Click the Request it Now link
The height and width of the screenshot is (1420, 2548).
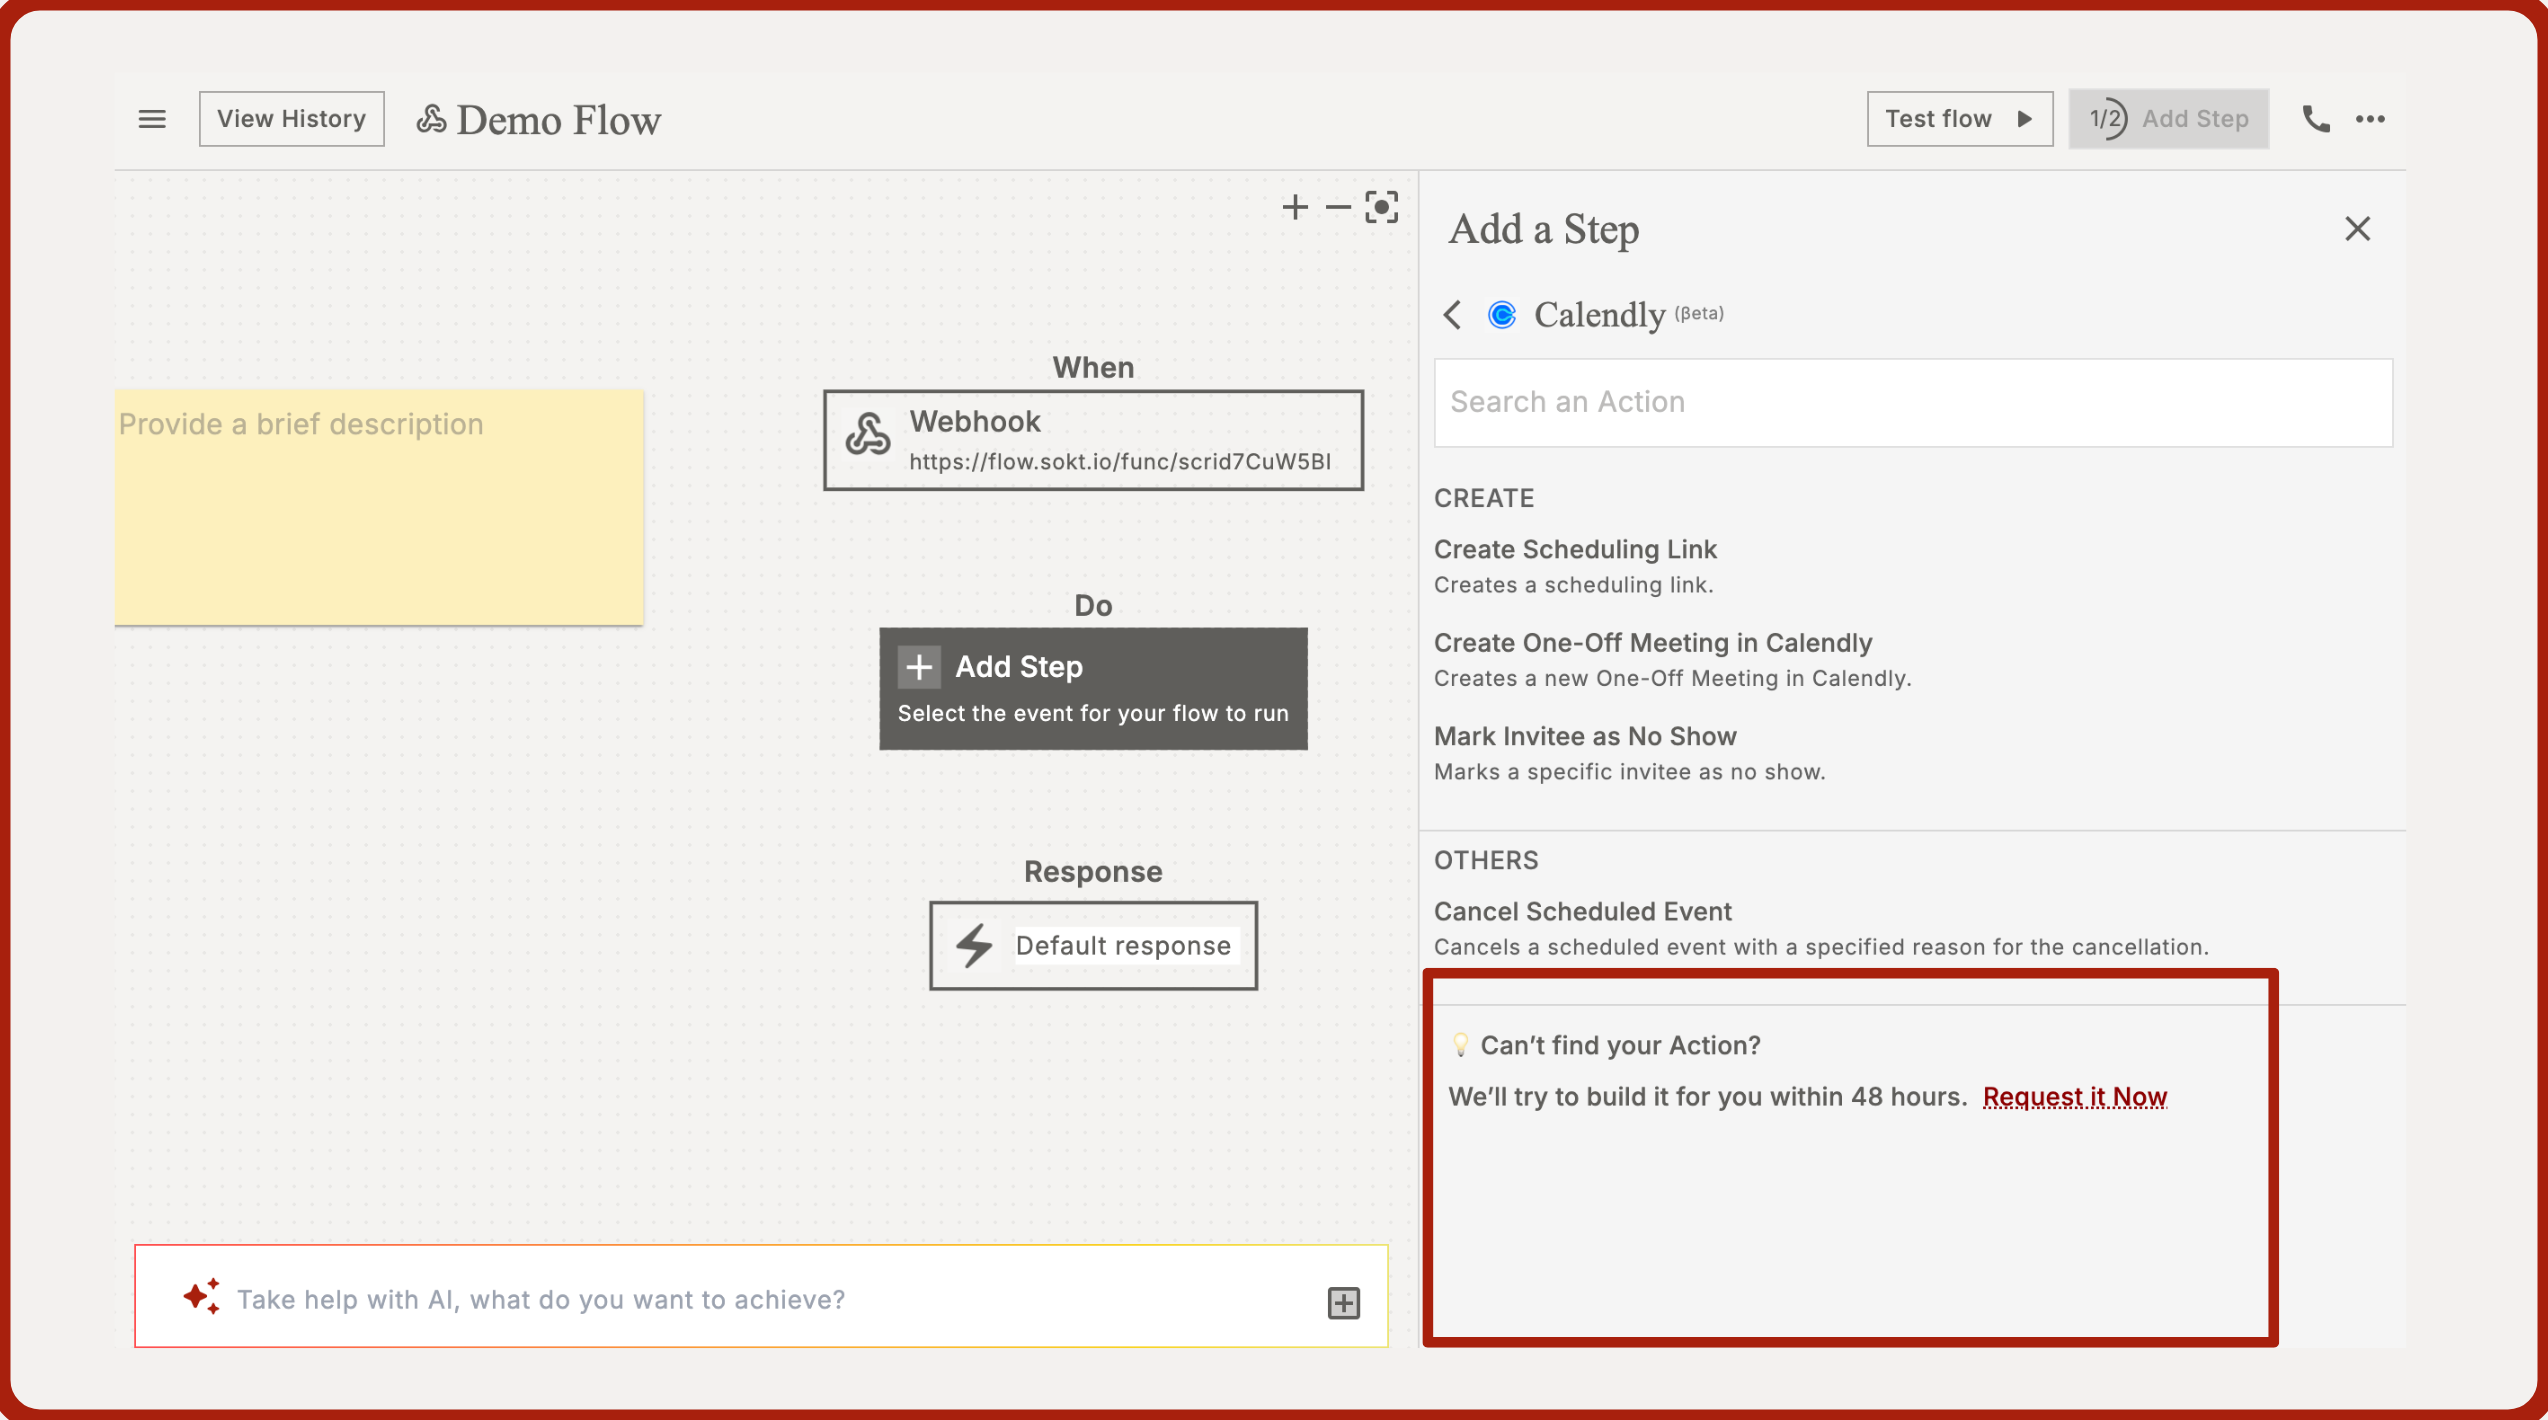[2074, 1096]
